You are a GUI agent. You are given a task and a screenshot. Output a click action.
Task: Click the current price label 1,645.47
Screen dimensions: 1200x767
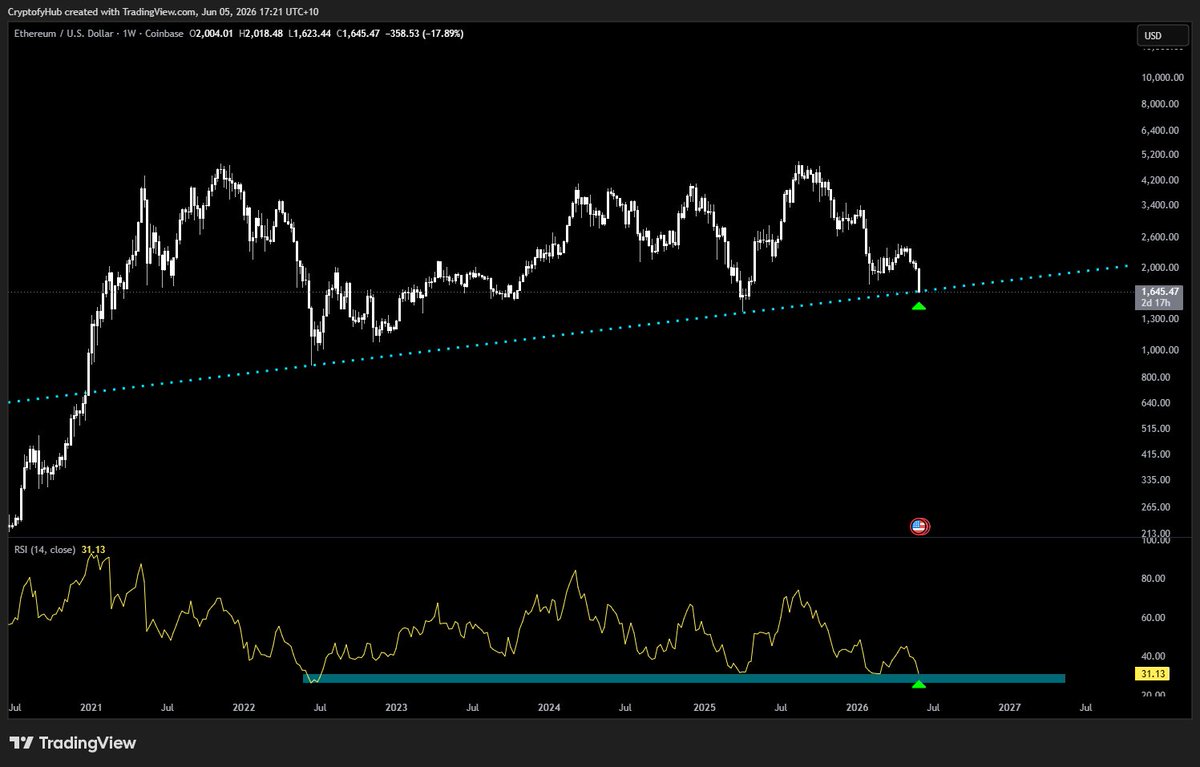[1157, 291]
